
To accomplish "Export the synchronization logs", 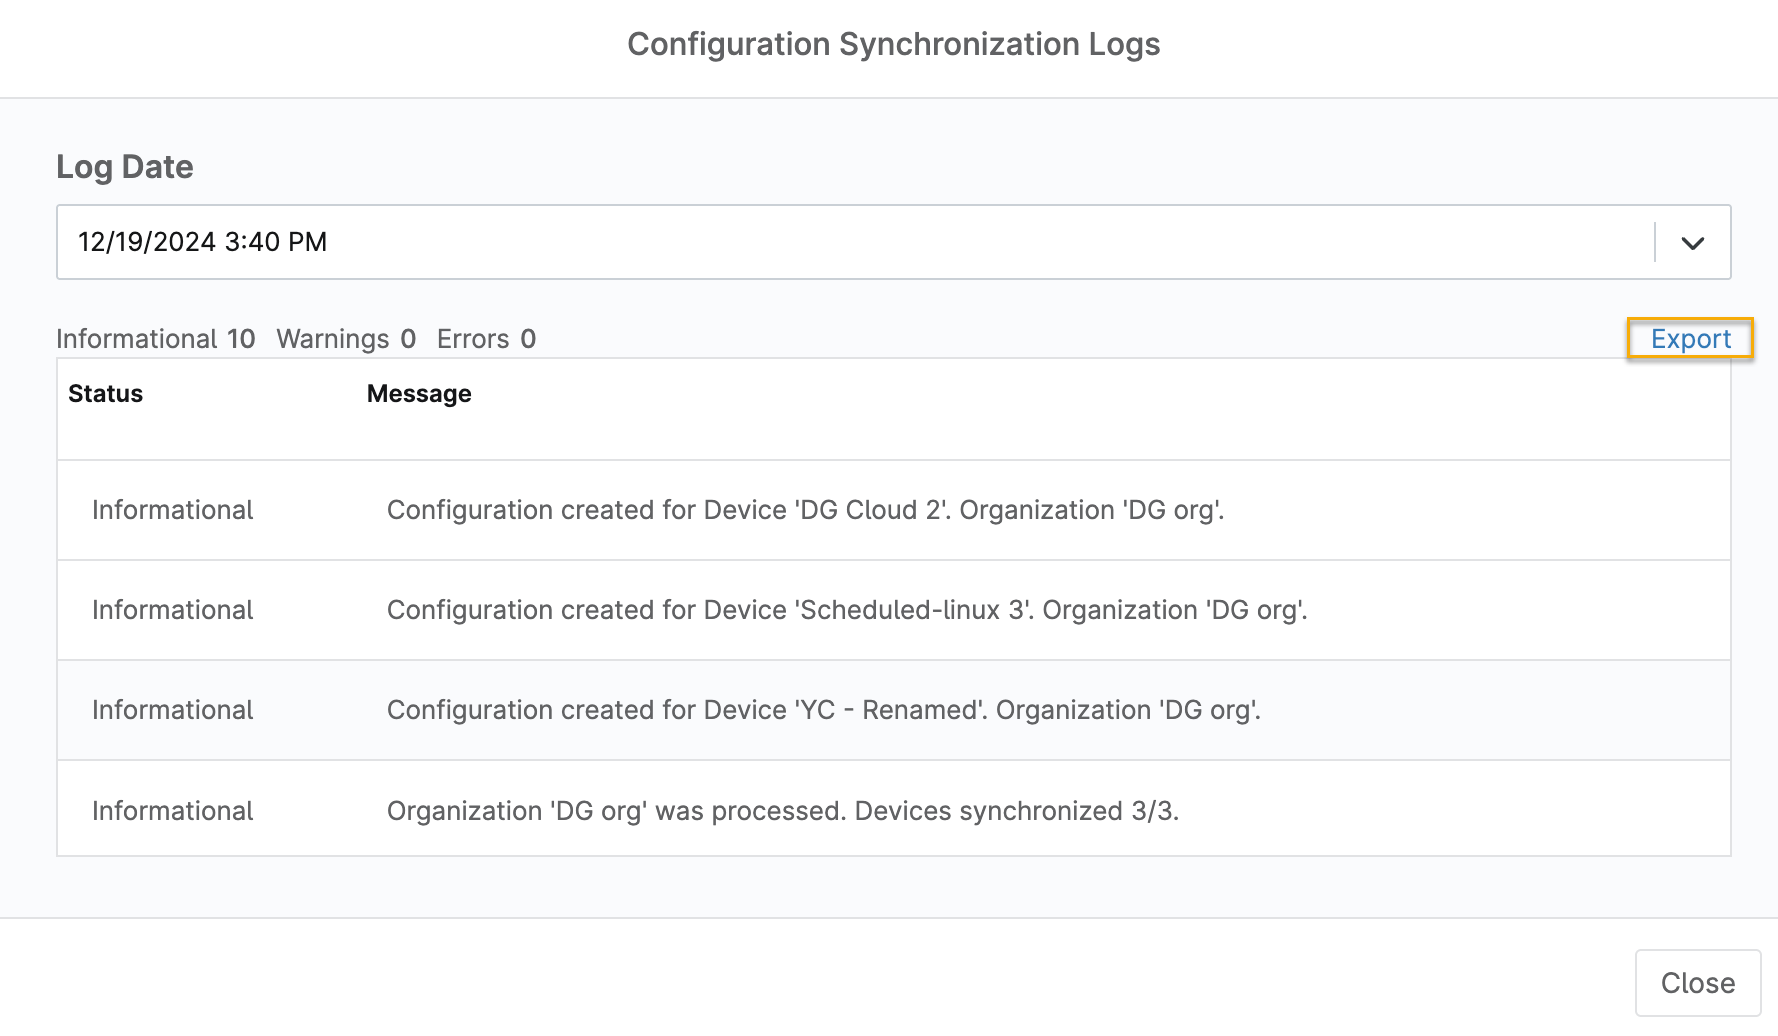I will coord(1689,339).
